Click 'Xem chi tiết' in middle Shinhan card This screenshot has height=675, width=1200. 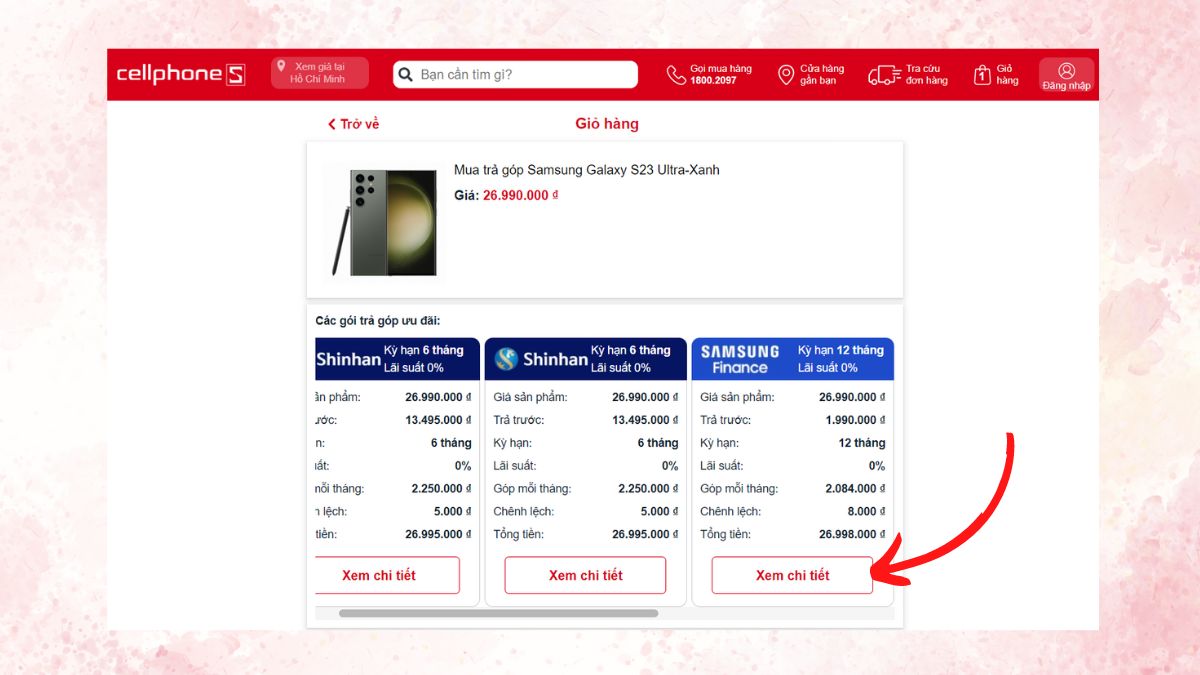tap(585, 575)
